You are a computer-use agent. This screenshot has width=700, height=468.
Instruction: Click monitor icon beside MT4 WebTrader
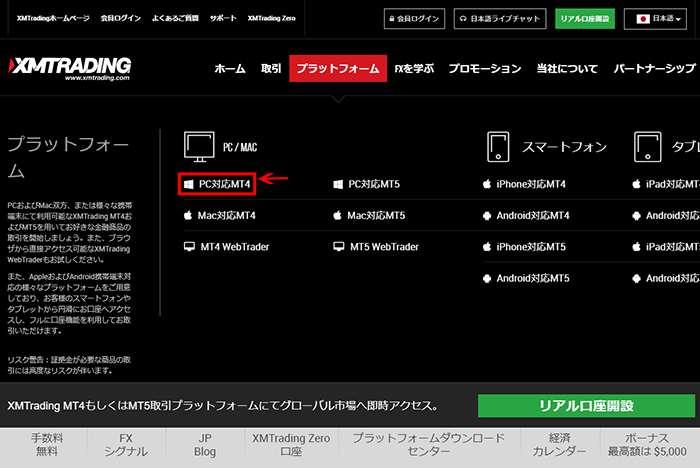click(189, 247)
